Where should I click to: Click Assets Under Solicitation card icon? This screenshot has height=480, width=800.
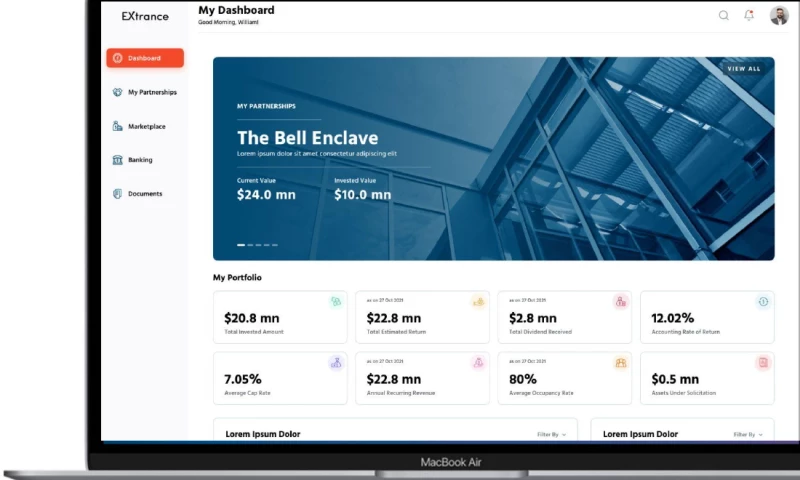(x=763, y=363)
